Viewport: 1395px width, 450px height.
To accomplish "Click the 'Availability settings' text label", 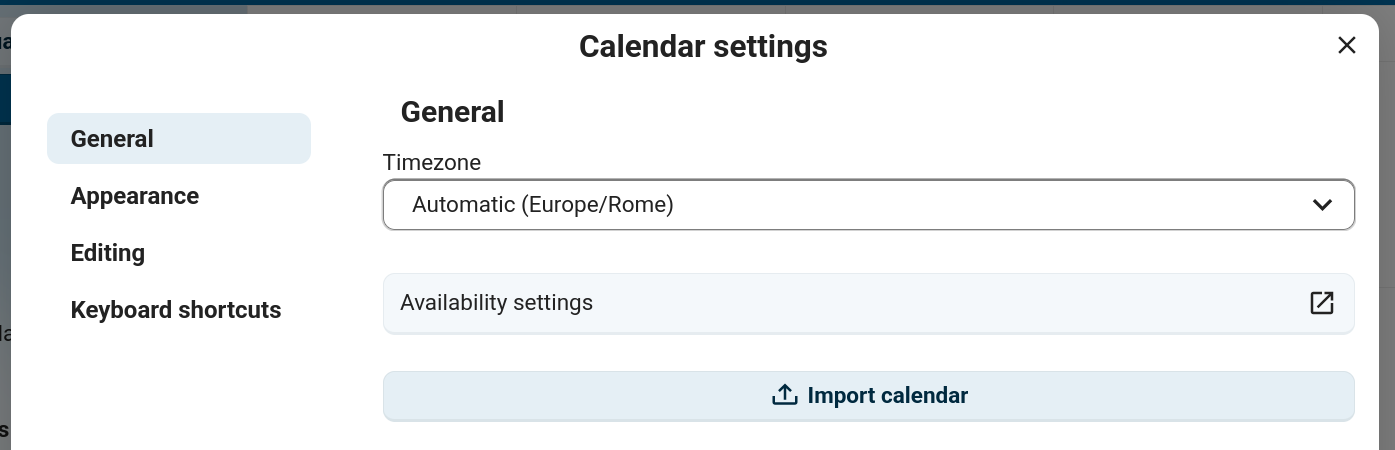I will [496, 302].
